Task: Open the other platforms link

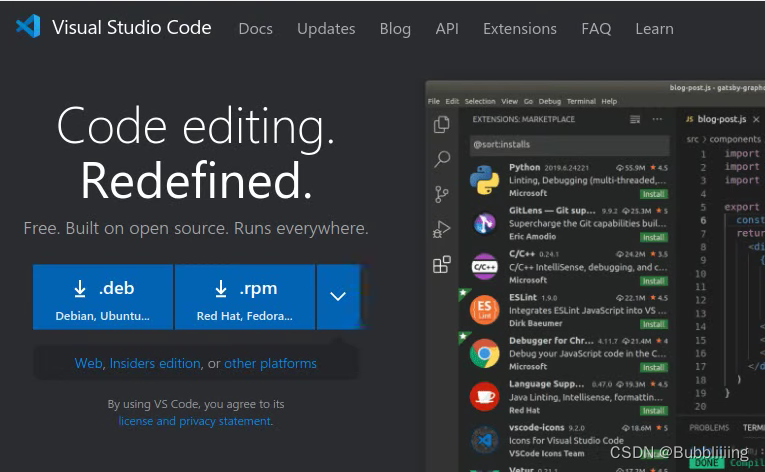Action: coord(270,364)
